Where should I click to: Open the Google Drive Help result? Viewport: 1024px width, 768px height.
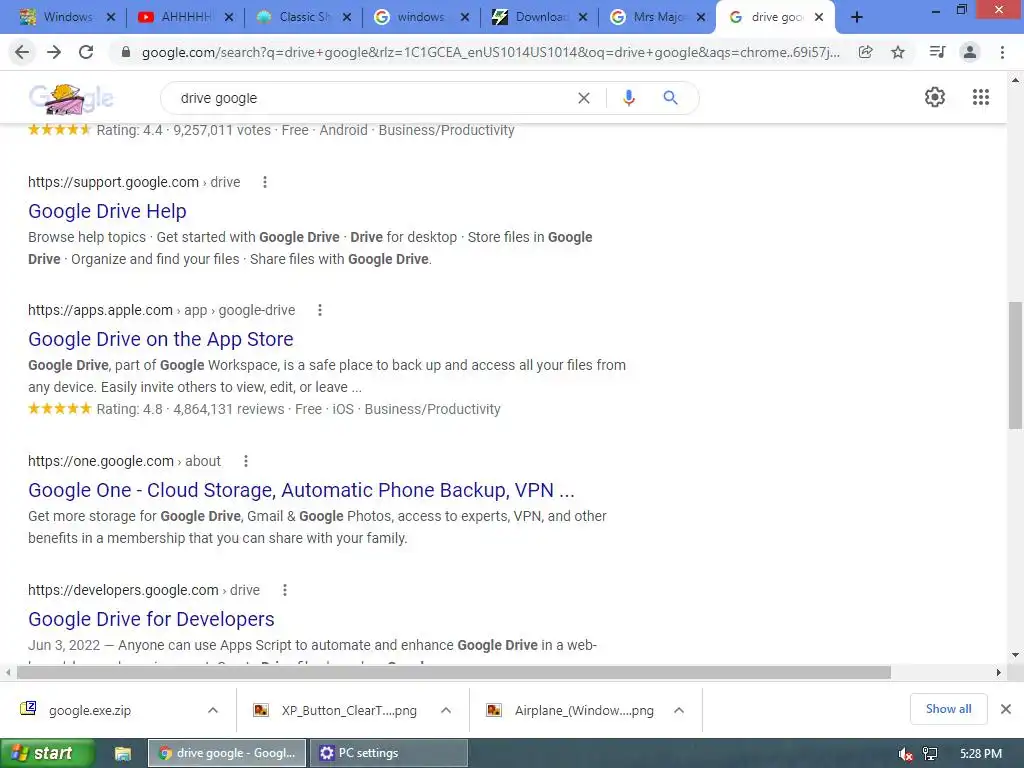tap(107, 211)
